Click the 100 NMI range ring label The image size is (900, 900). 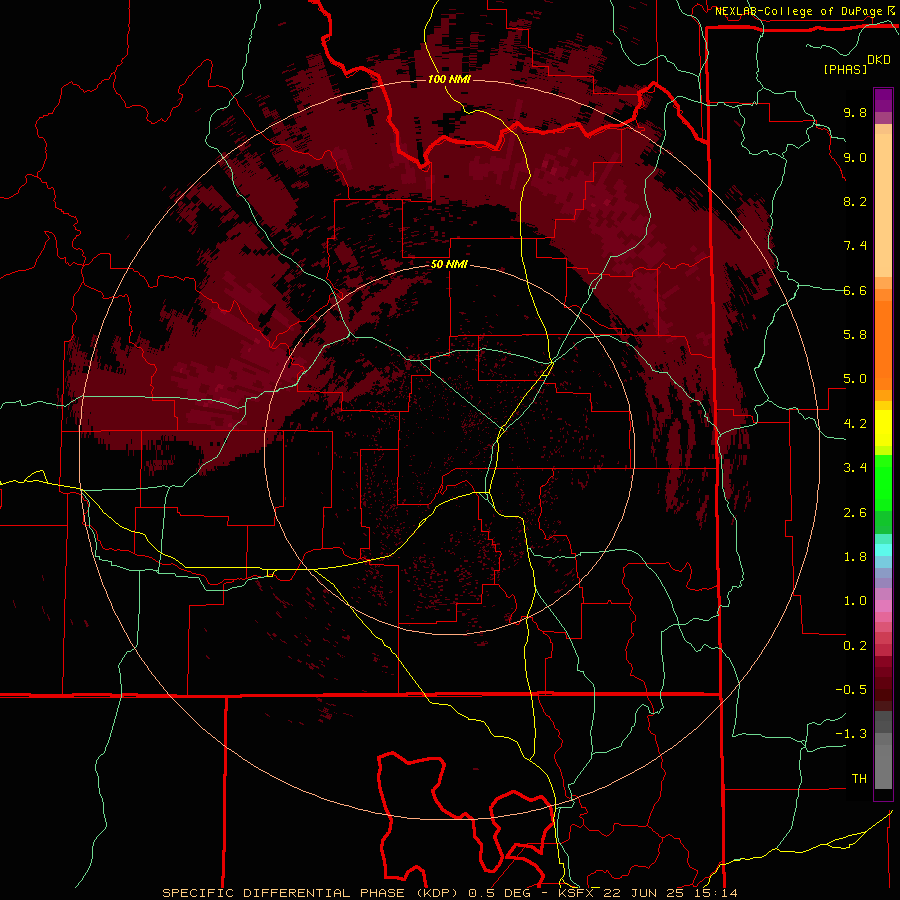pyautogui.click(x=449, y=79)
